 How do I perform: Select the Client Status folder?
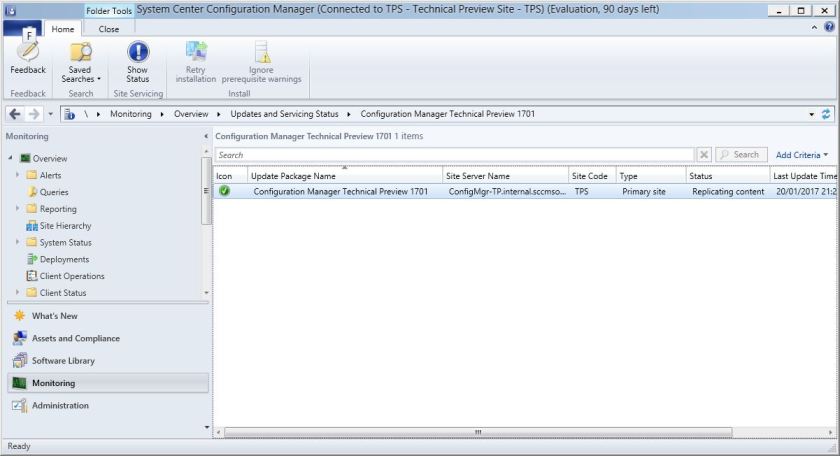pos(63,293)
